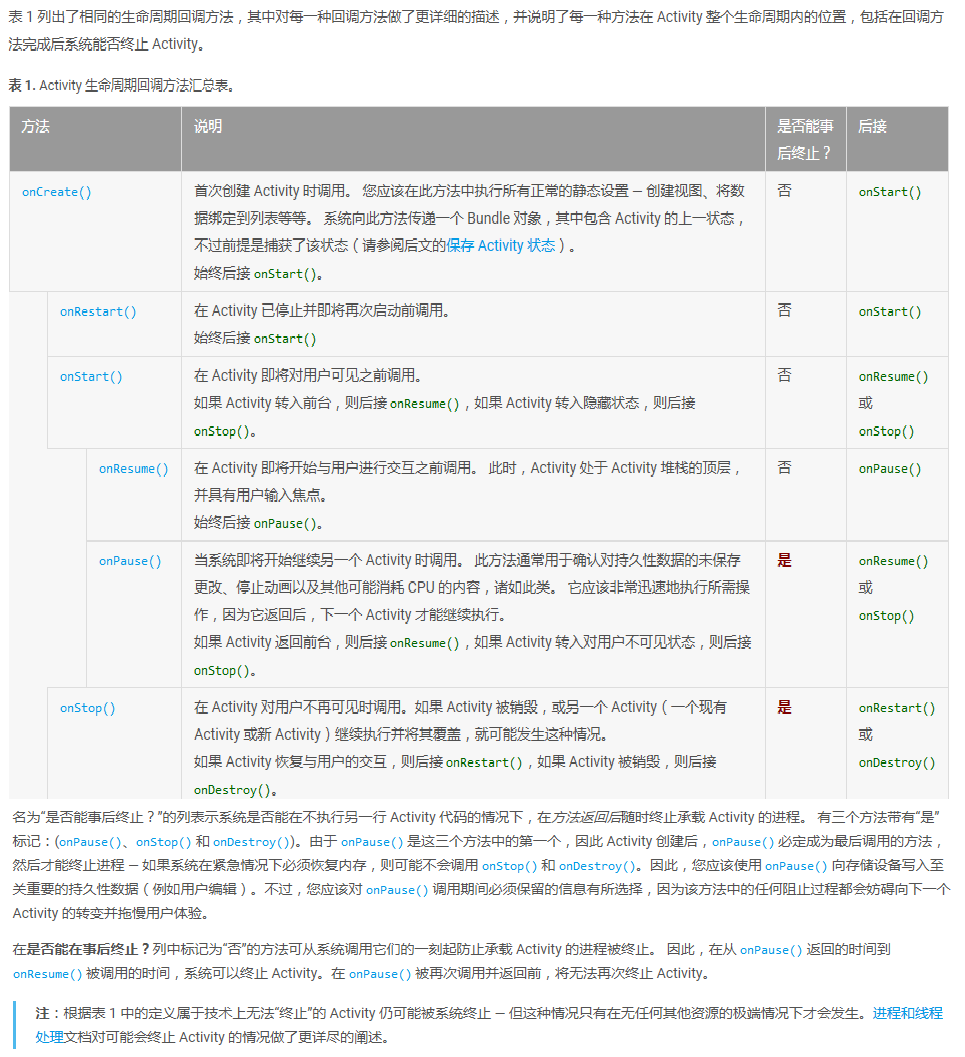Click onStop() in the 后接 cell of the onStart row
965x1057 pixels.
click(x=886, y=431)
